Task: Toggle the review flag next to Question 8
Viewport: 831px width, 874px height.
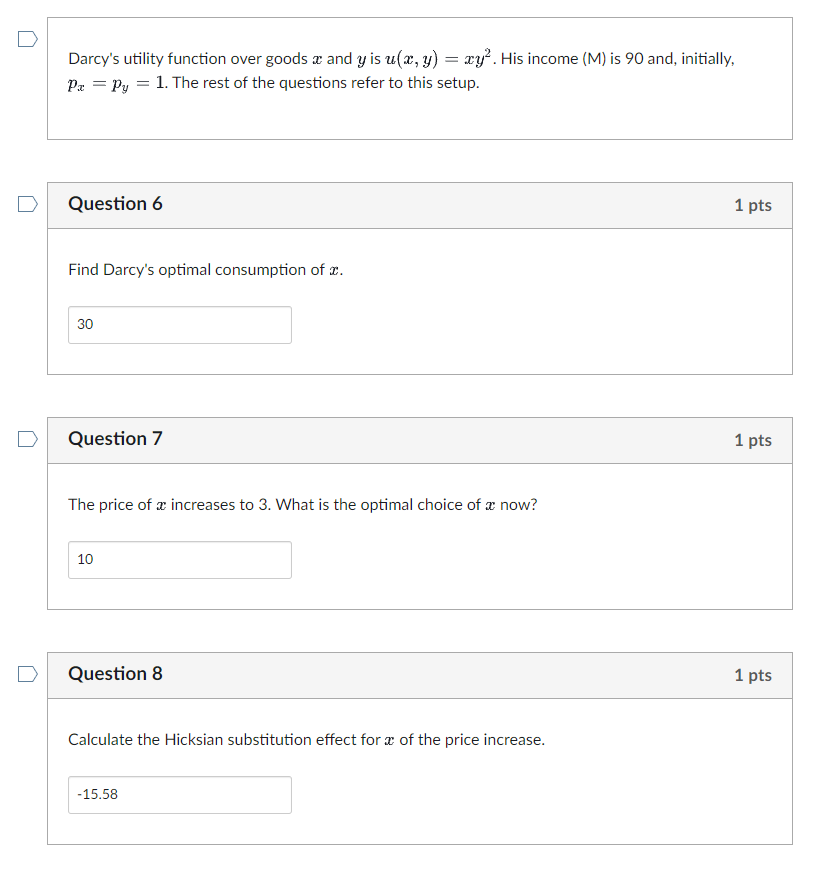Action: [x=27, y=674]
